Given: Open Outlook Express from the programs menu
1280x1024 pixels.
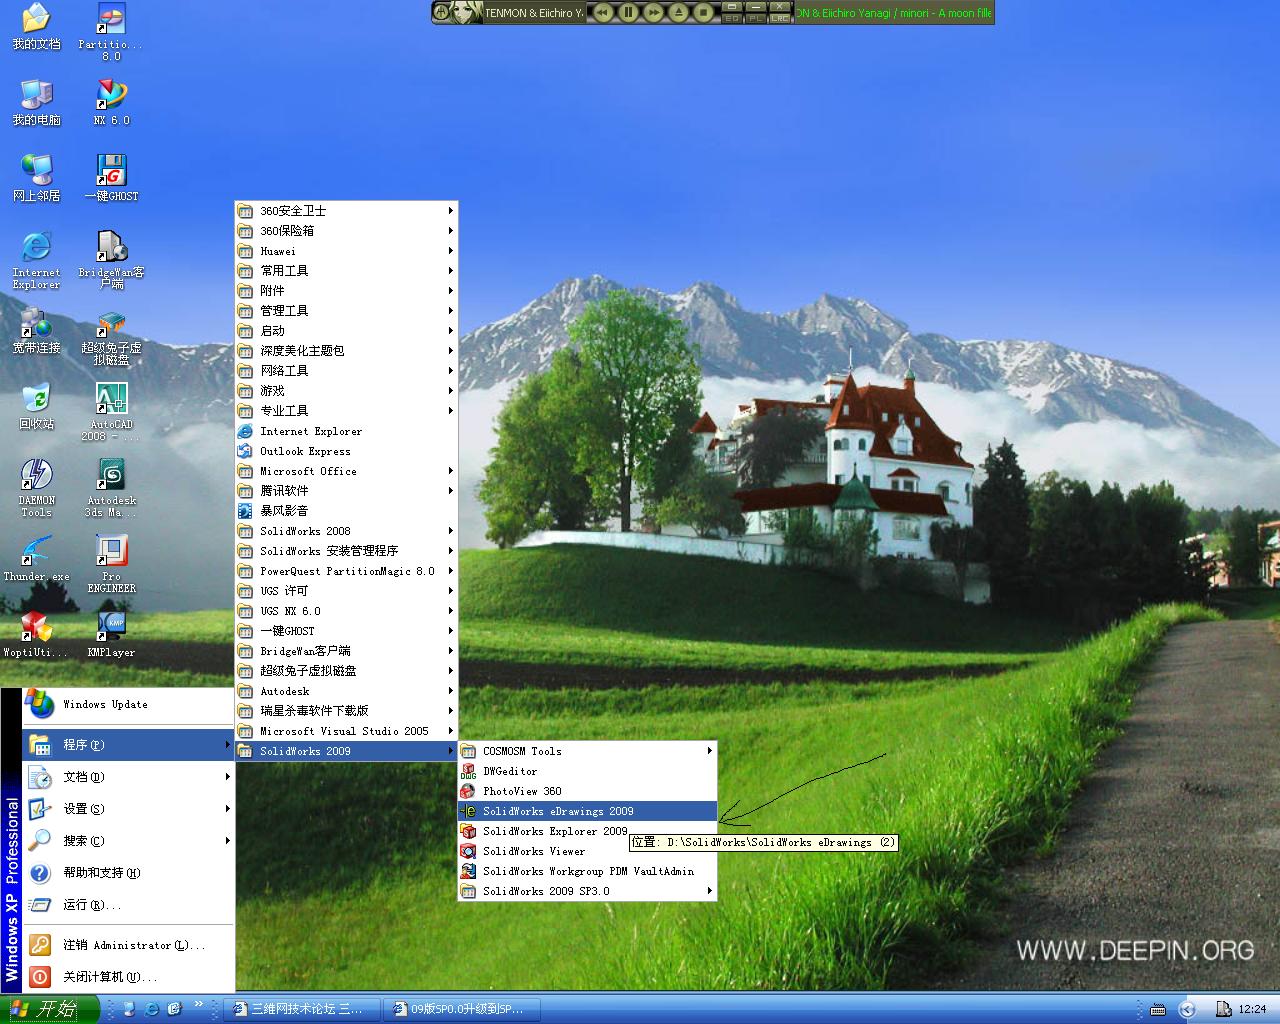Looking at the screenshot, I should tap(346, 451).
